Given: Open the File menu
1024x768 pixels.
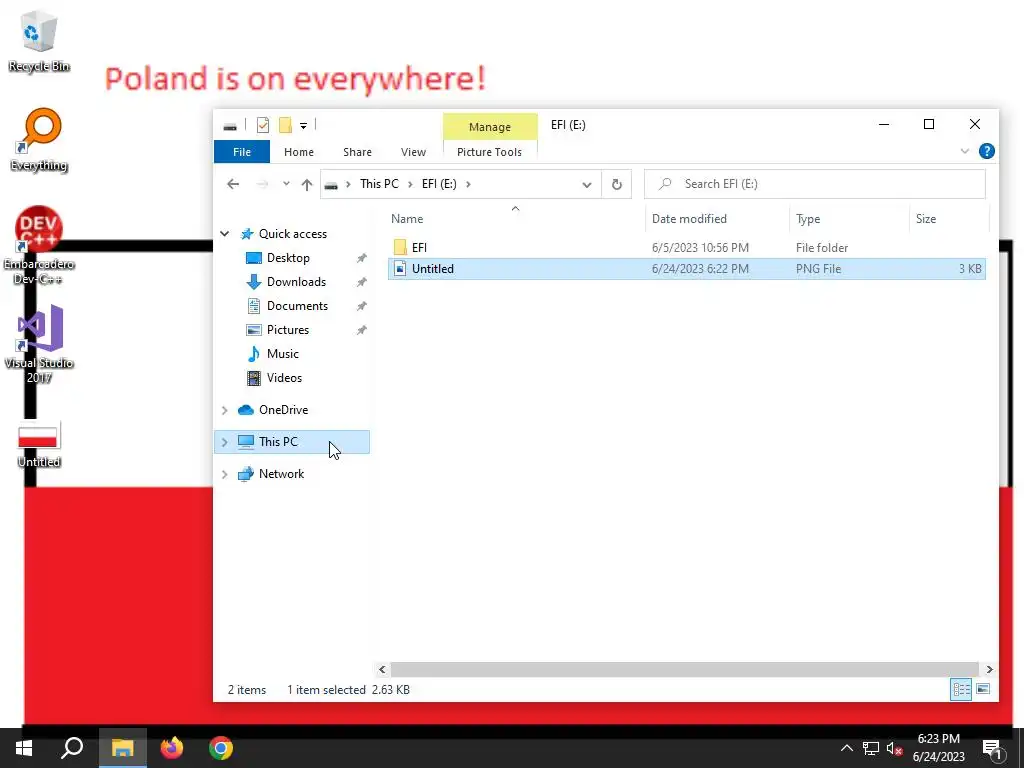Looking at the screenshot, I should [242, 152].
